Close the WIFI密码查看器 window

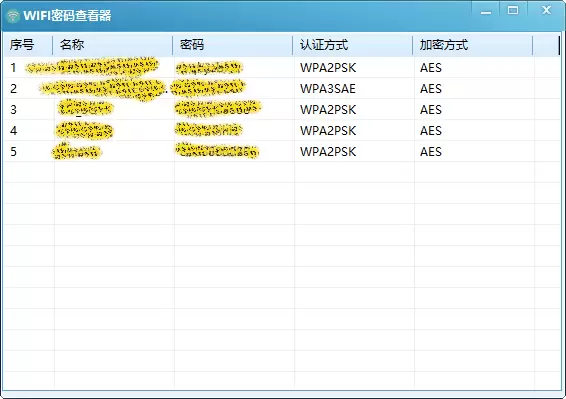pos(546,10)
